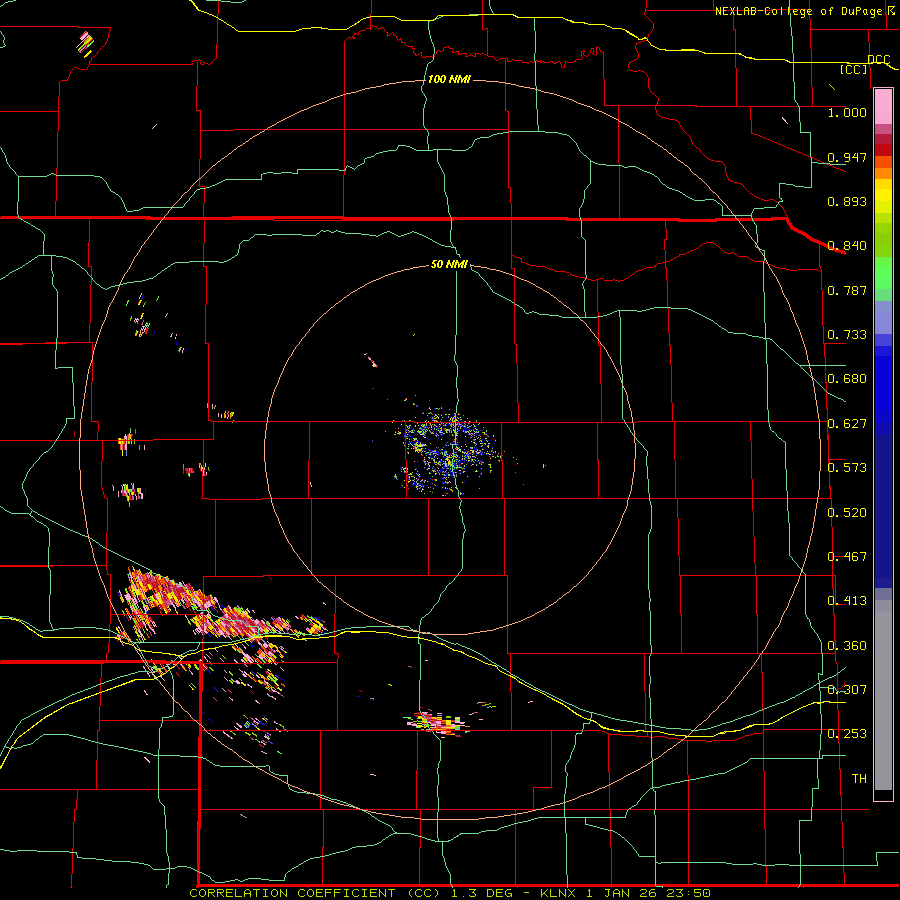Select the 0.893 color scale value
Viewport: 900px width, 900px height.
click(x=847, y=201)
